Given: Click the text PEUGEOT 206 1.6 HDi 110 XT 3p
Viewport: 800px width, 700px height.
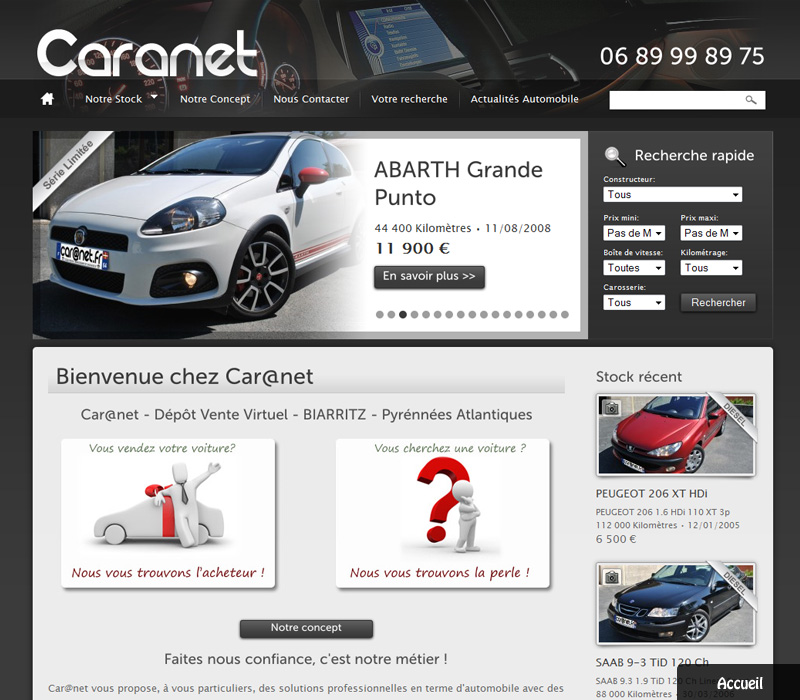Looking at the screenshot, I should tap(663, 512).
